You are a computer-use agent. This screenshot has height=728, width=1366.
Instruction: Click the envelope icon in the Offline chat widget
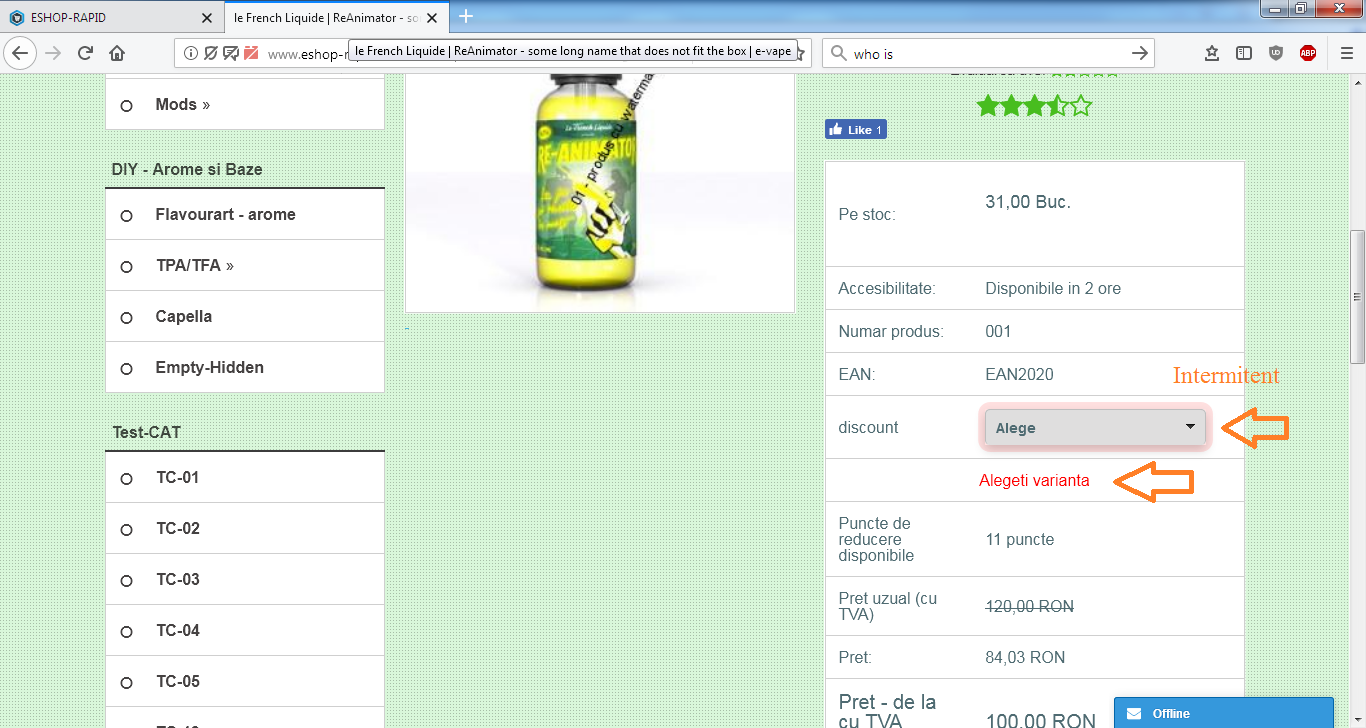(1133, 714)
